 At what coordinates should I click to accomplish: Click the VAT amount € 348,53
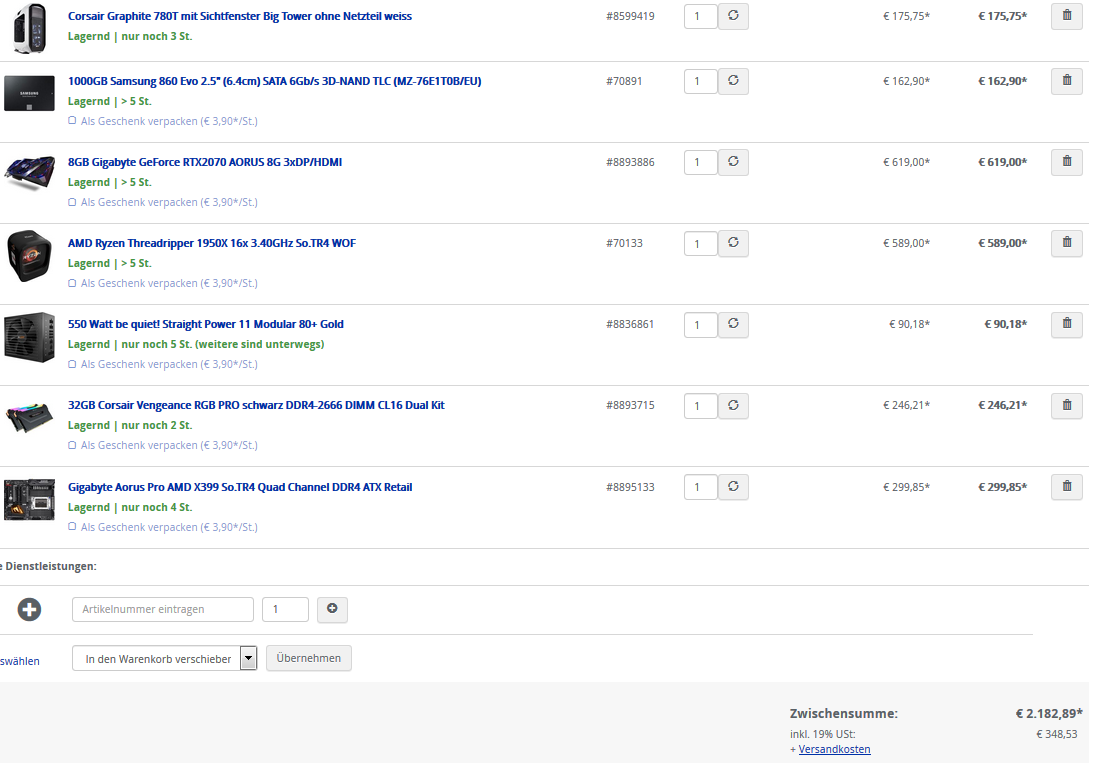(1056, 734)
